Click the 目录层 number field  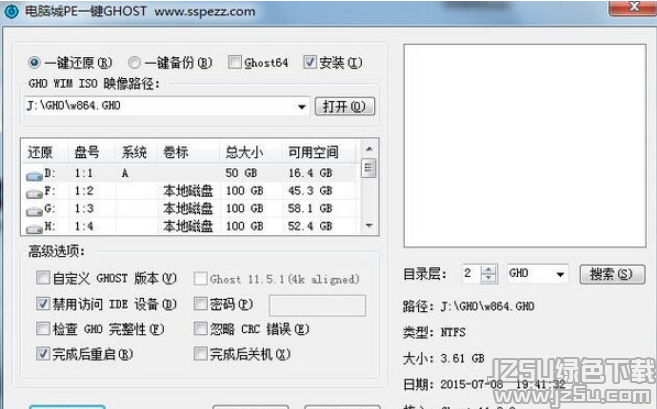[x=471, y=274]
